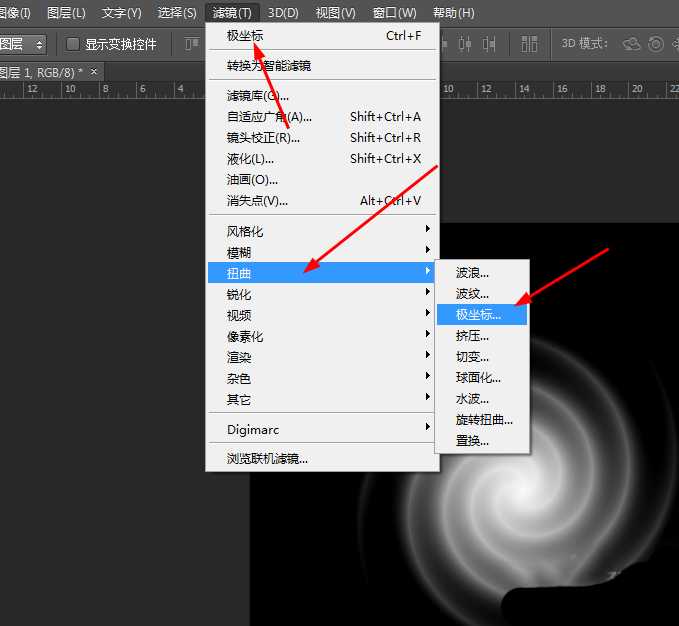The height and width of the screenshot is (626, 679).
Task: Choose 极坐标... in the 扭曲 submenu
Action: (481, 314)
